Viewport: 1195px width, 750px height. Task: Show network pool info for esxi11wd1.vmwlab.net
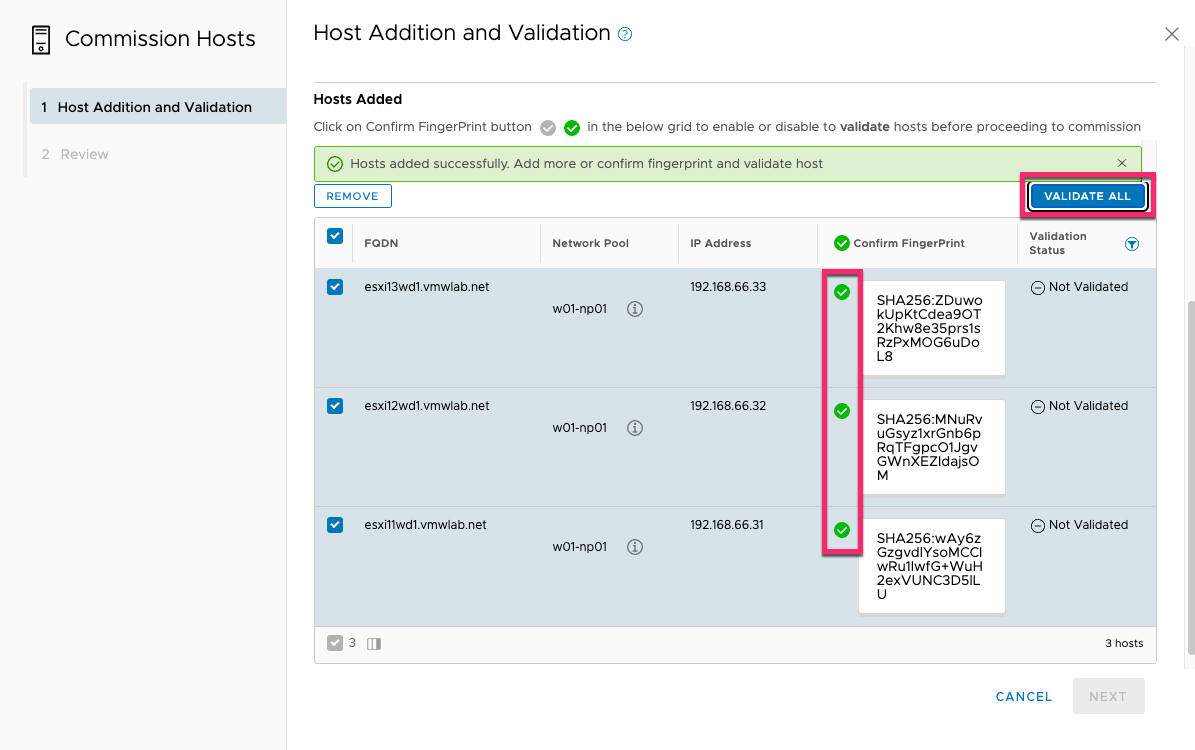pyautogui.click(x=635, y=546)
